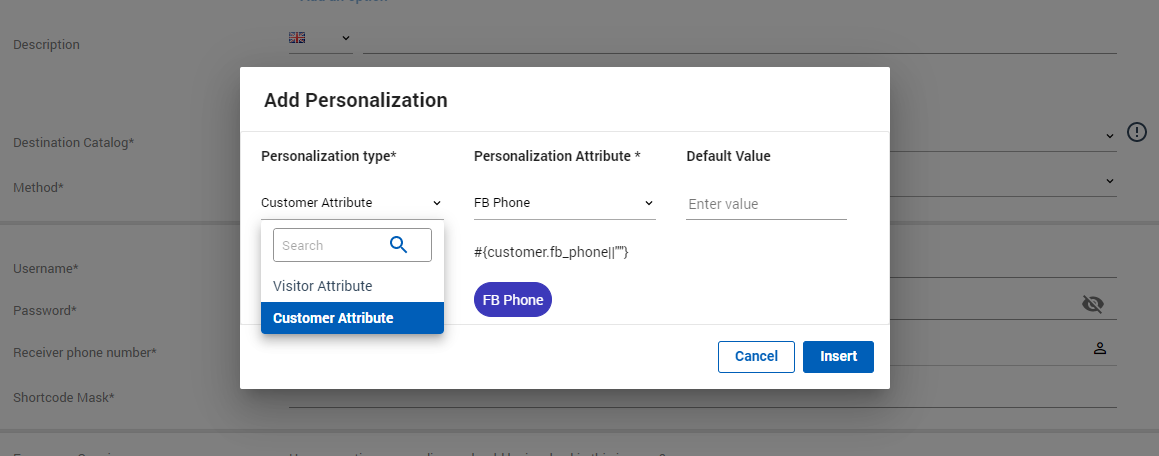1159x456 pixels.
Task: Open the Description language chevron
Action: pos(346,38)
